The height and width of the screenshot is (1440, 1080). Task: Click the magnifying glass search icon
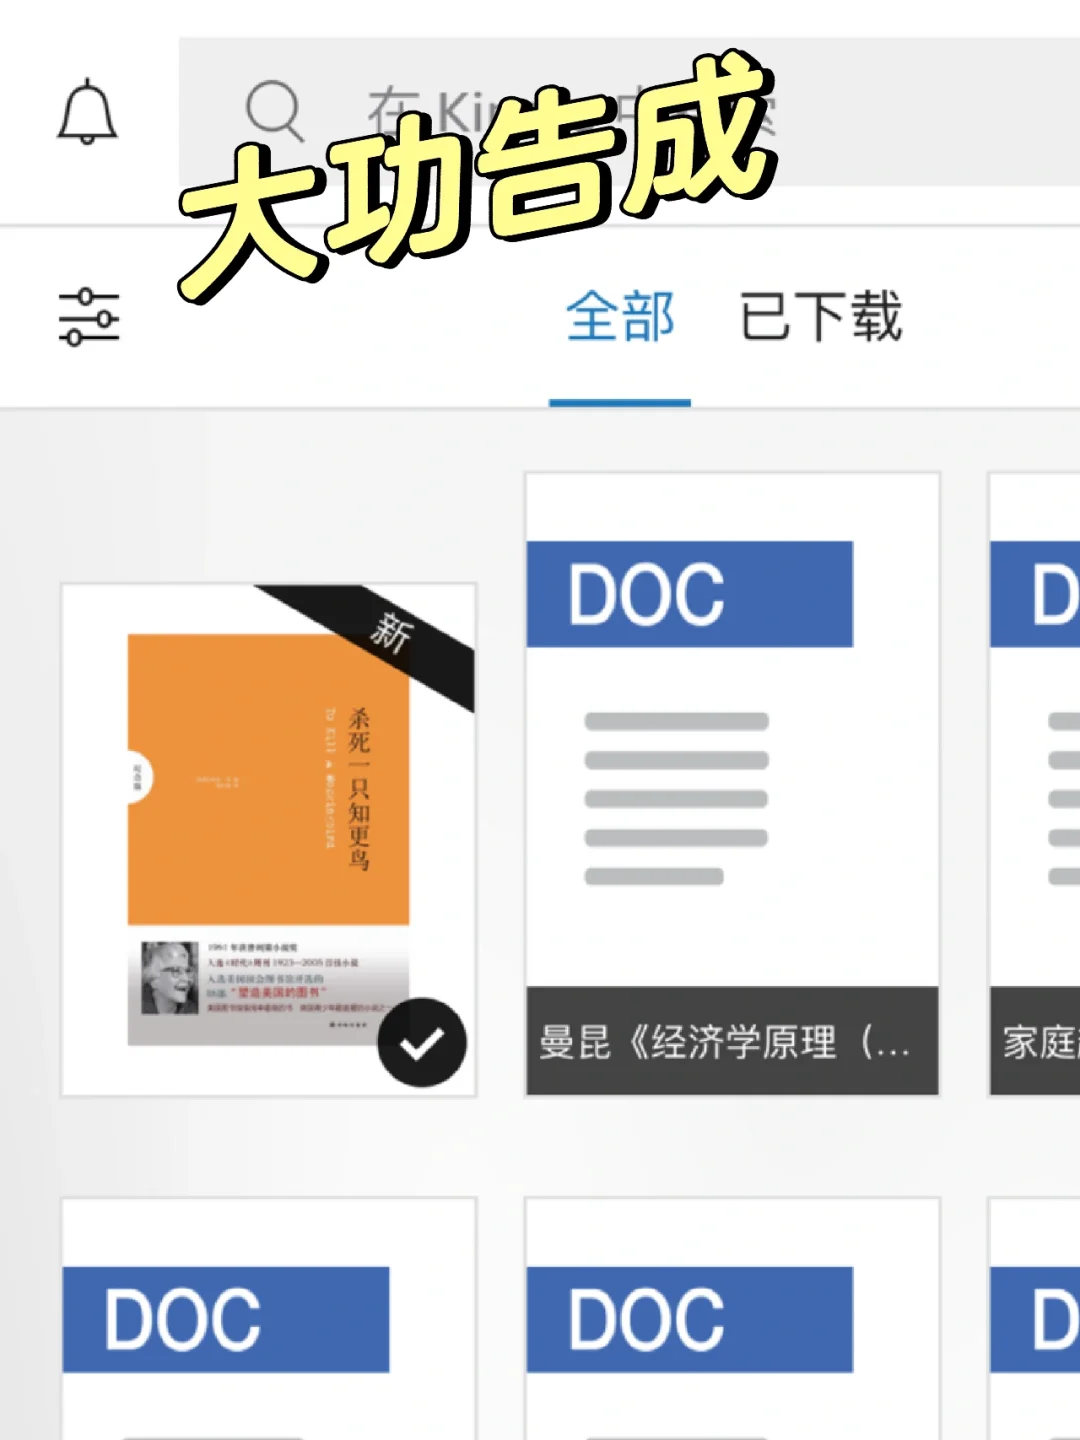tap(274, 110)
